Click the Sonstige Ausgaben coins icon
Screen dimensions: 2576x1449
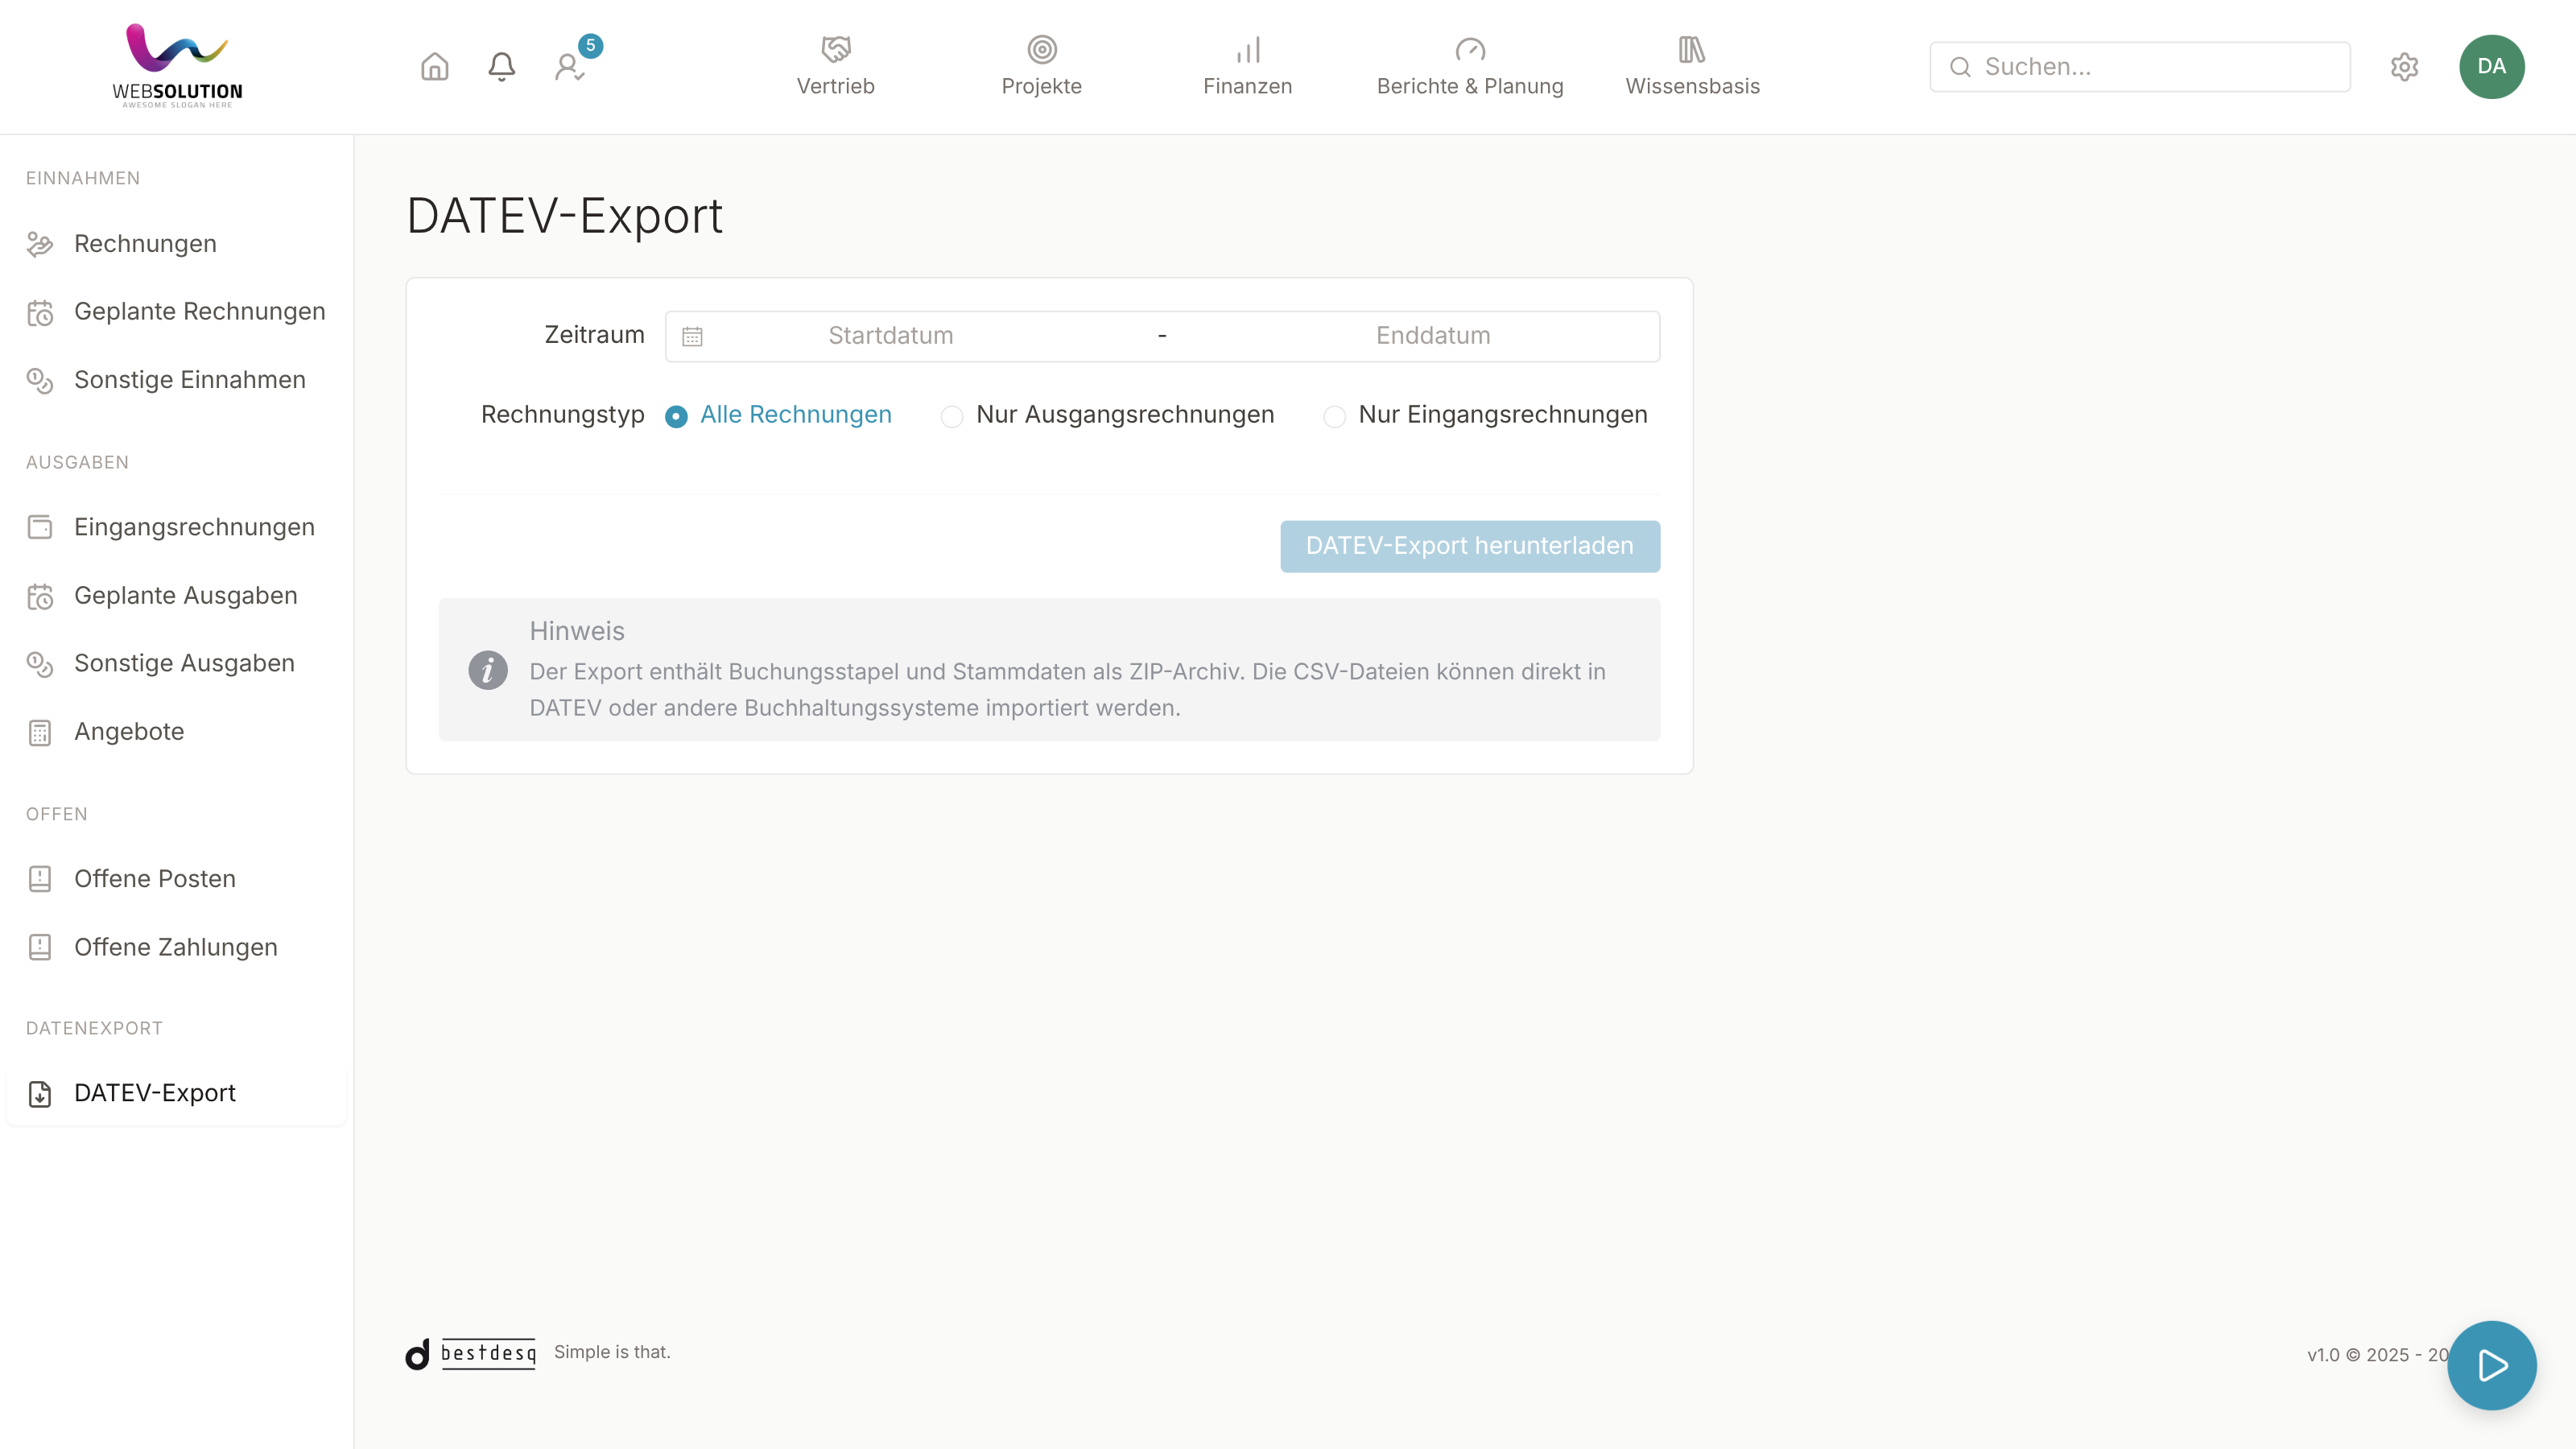click(40, 664)
